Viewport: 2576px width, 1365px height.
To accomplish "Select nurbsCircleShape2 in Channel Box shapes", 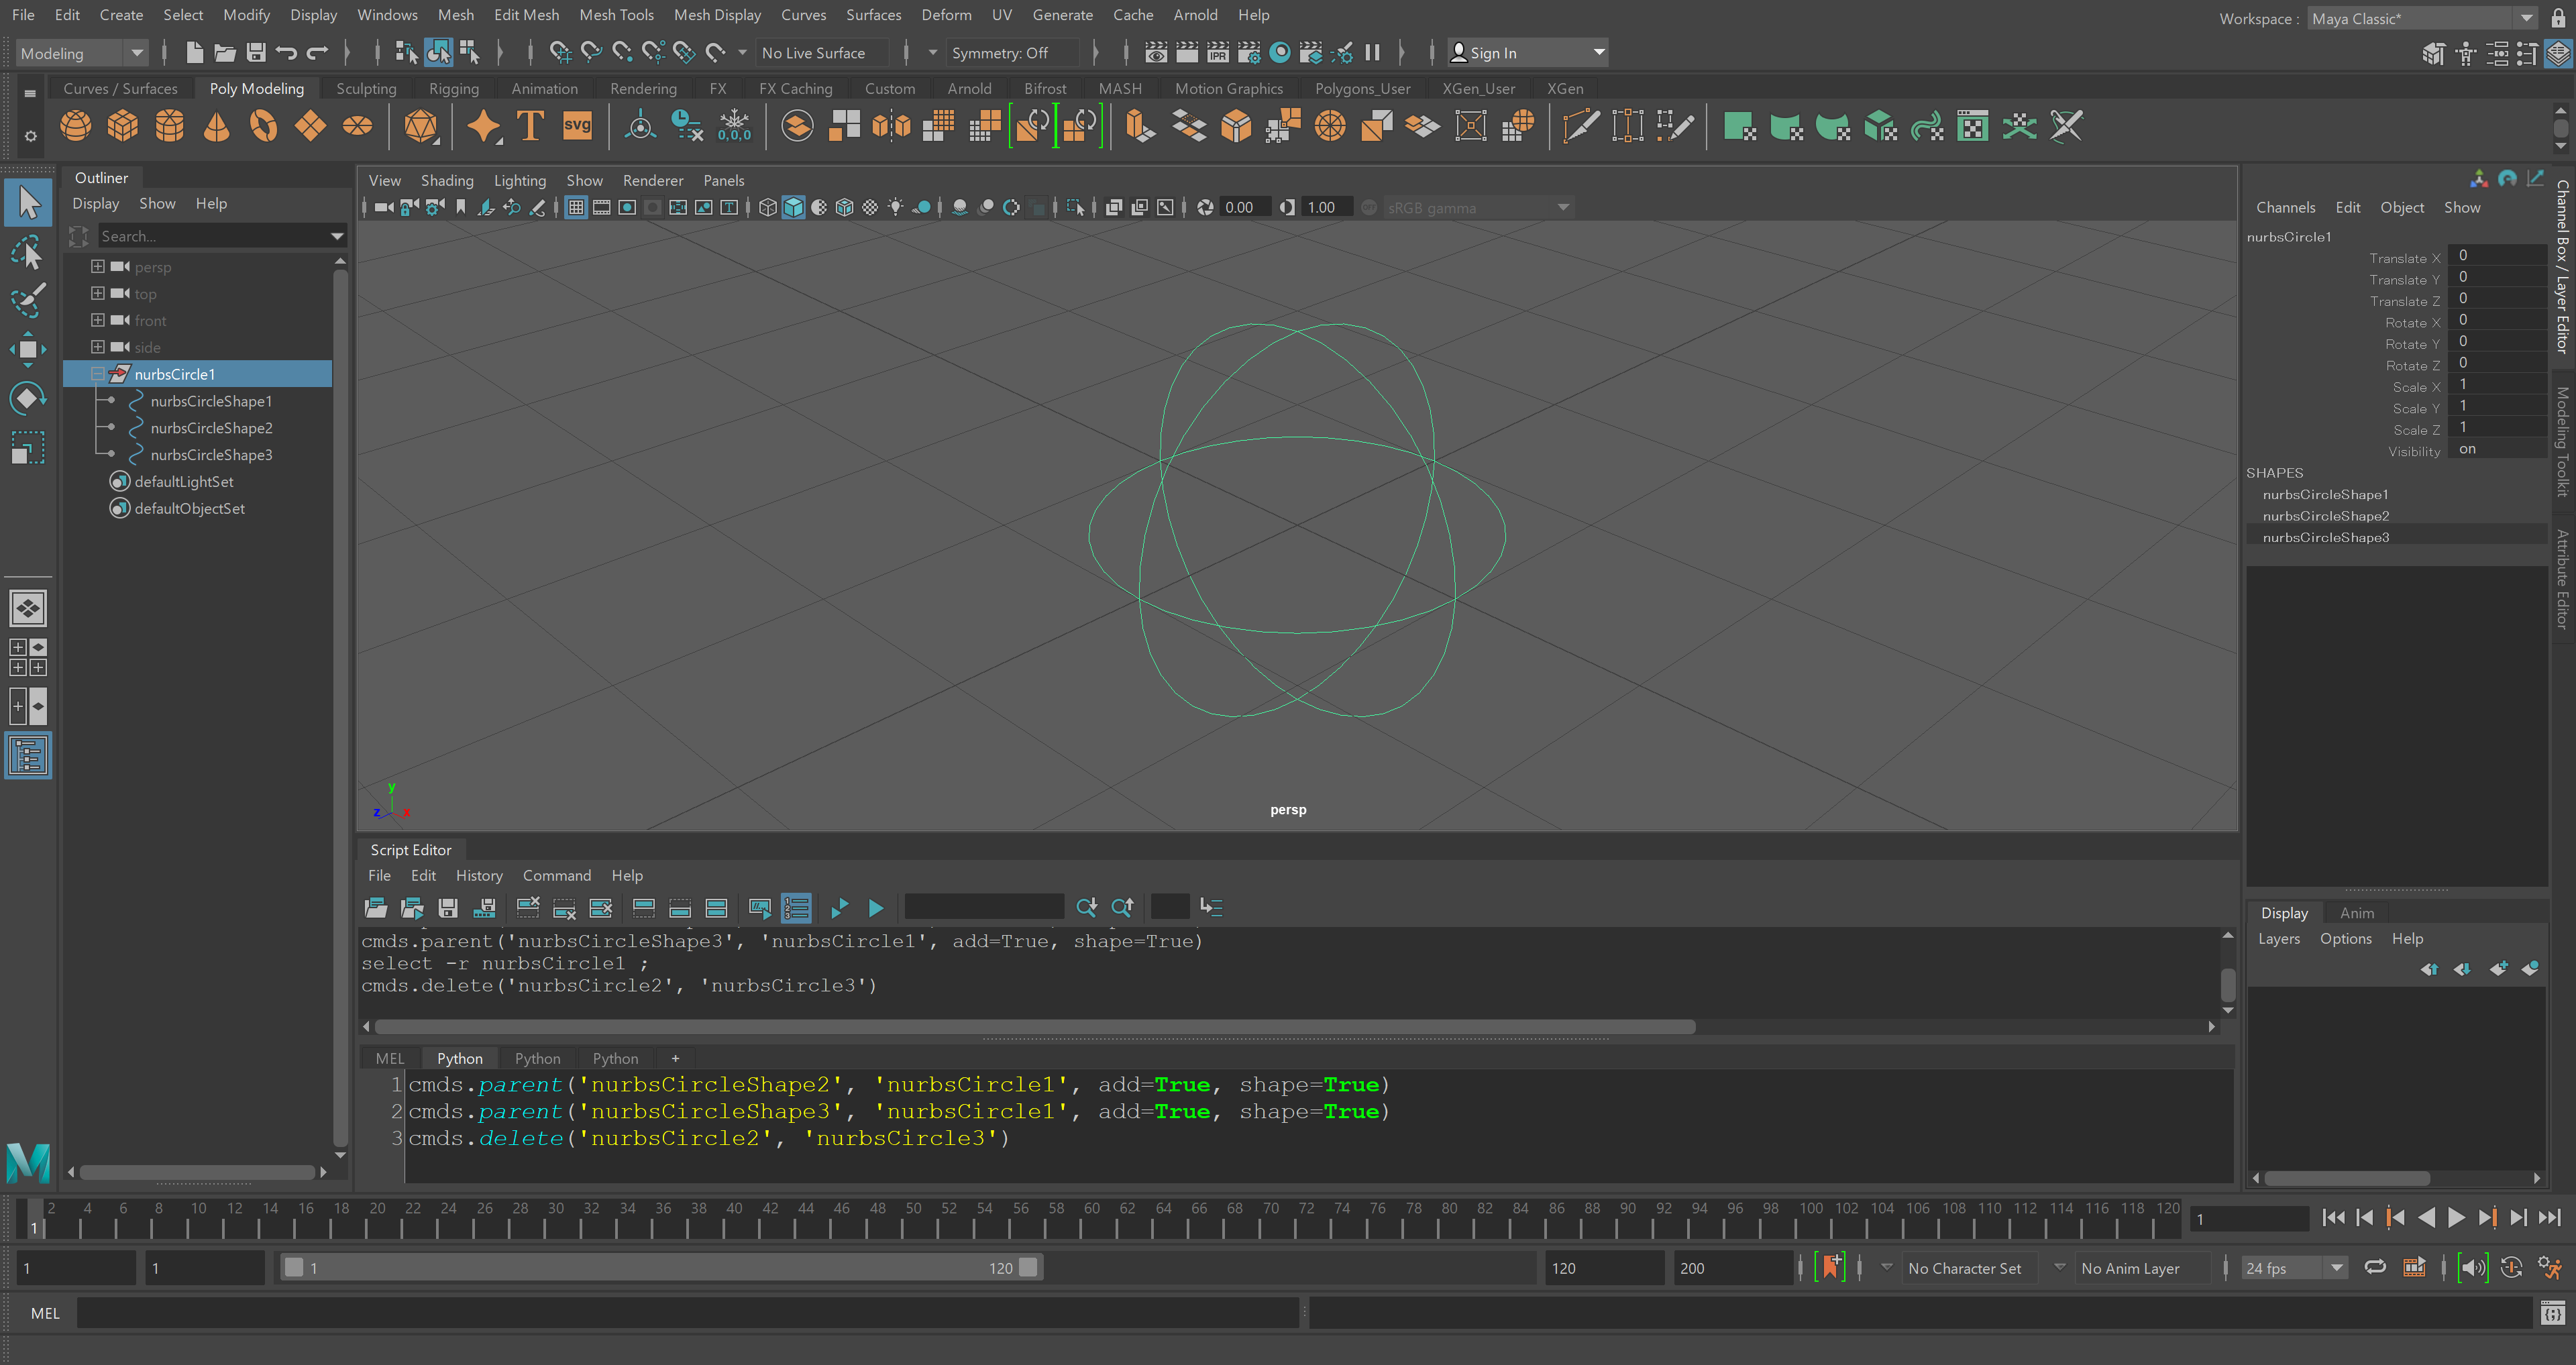I will (2325, 516).
